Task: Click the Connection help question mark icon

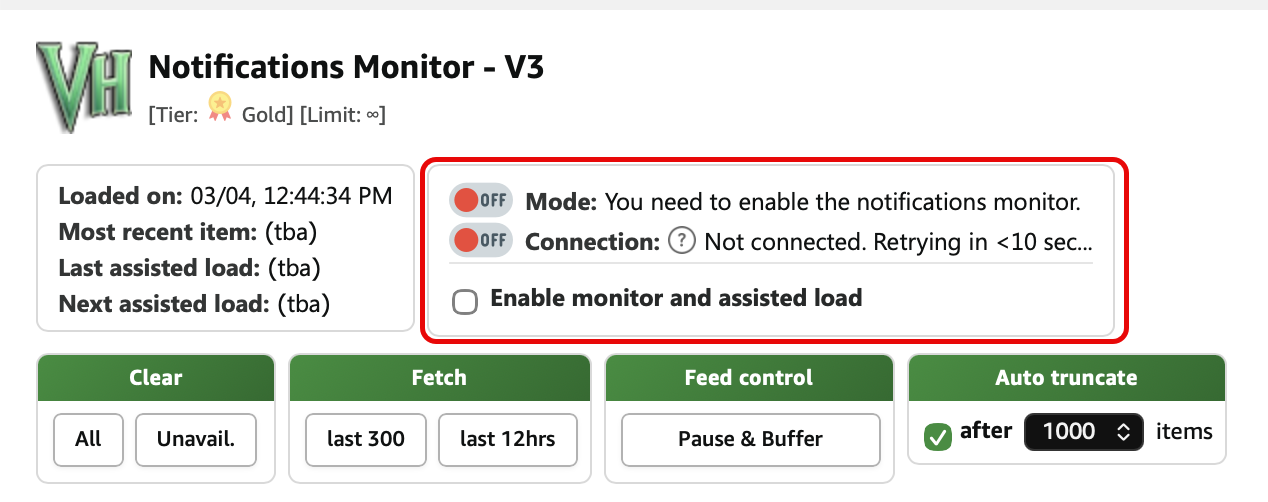Action: [x=681, y=241]
